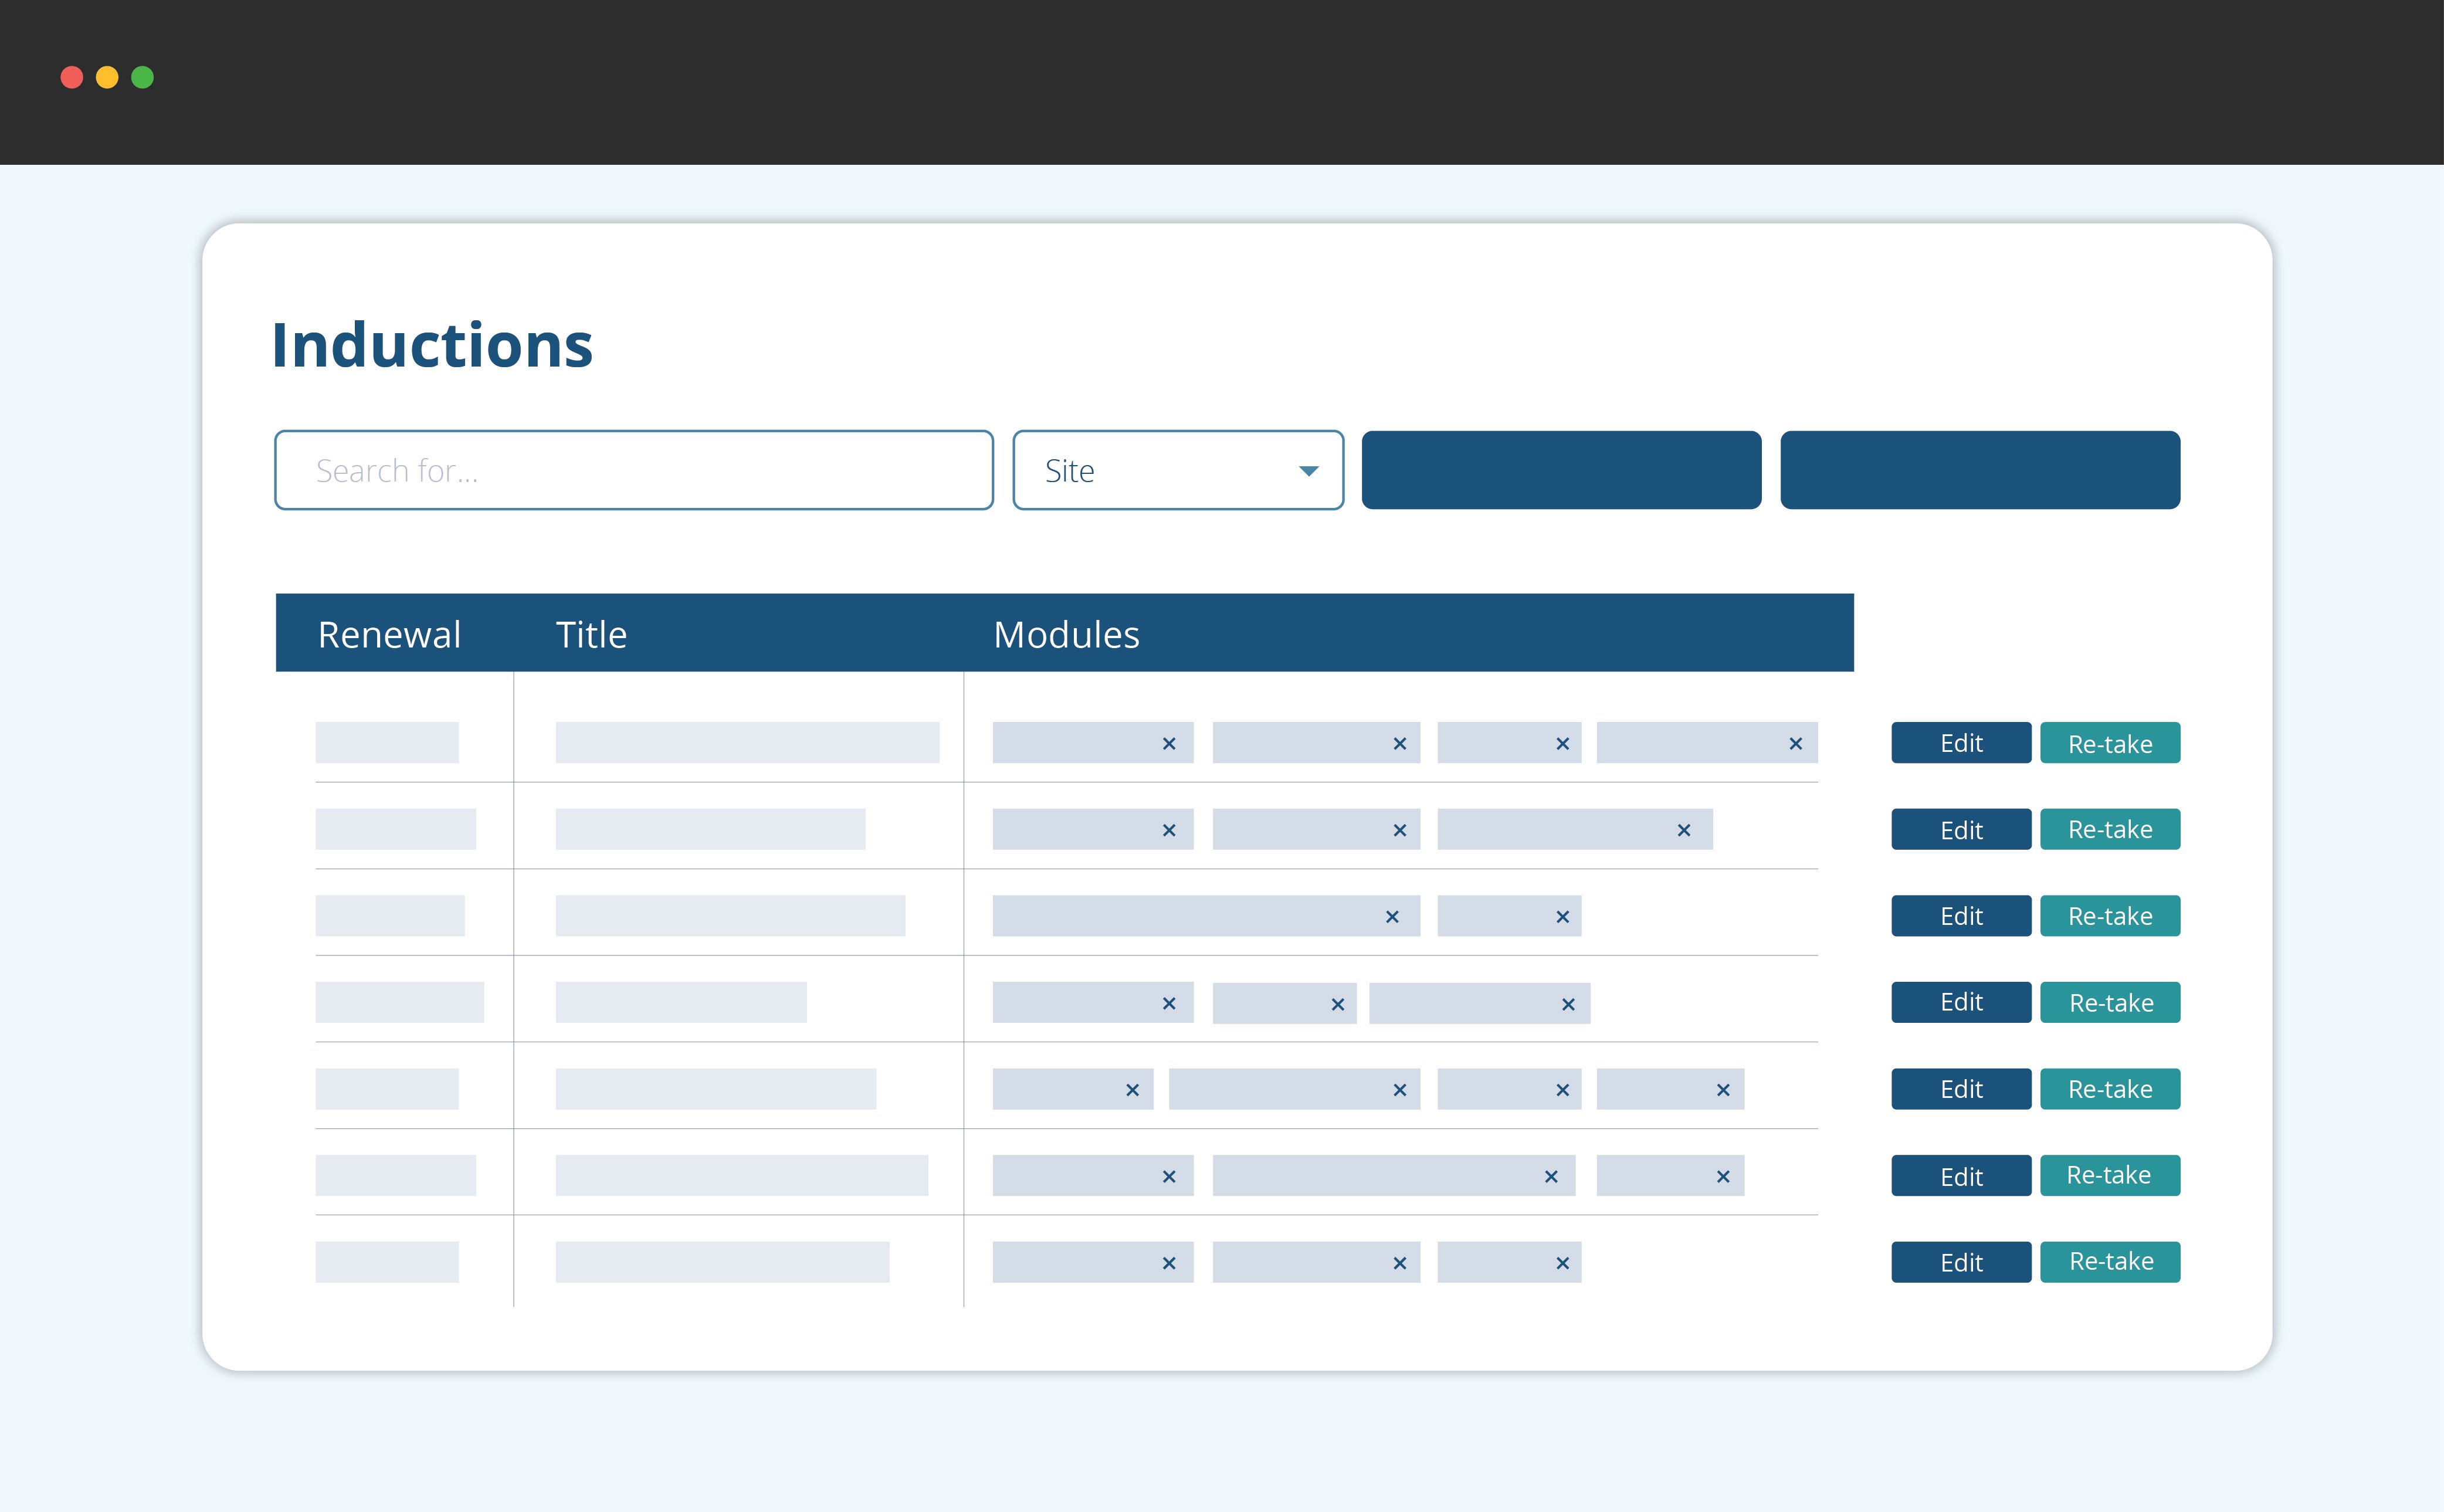Click the Search for... input field

pos(633,470)
